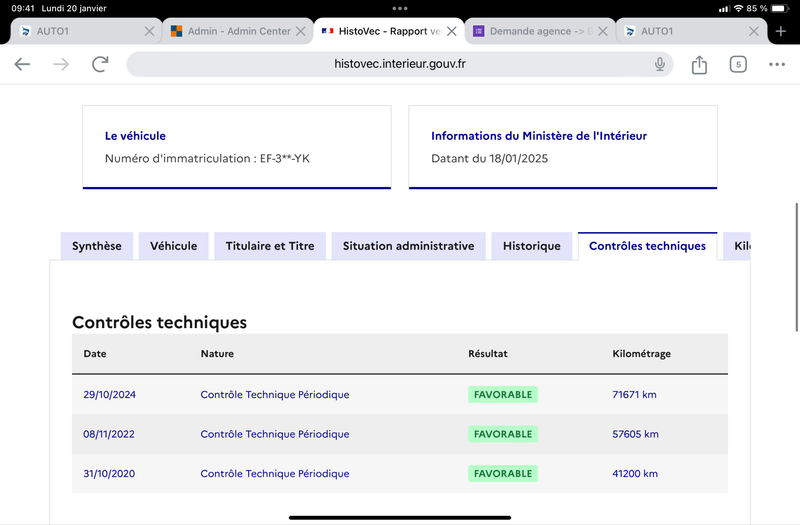Click the Nature column header
The image size is (800, 525).
[x=217, y=354]
